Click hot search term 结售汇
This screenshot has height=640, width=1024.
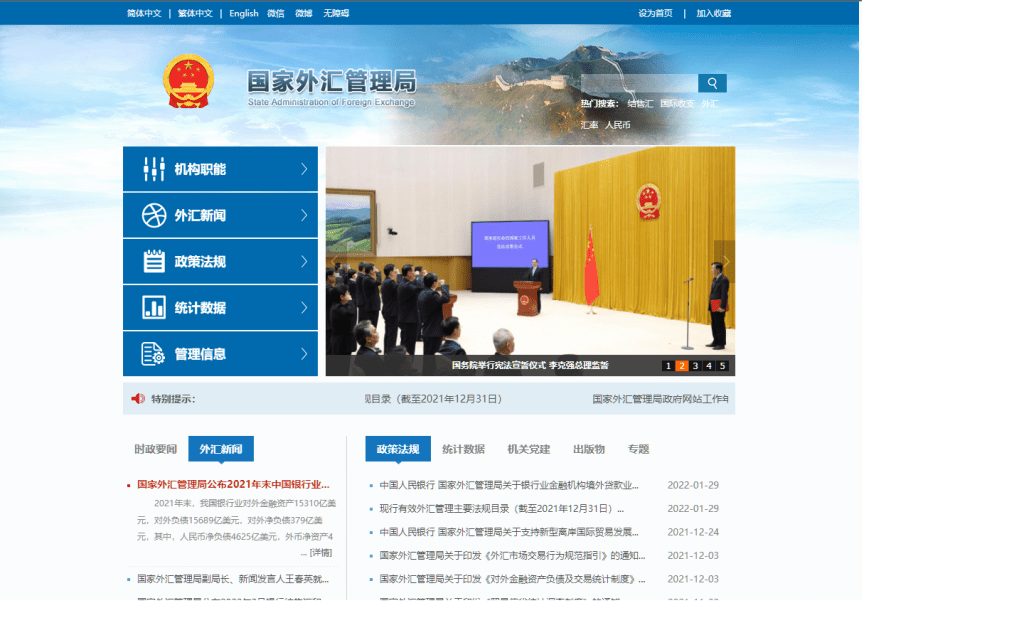(x=640, y=104)
